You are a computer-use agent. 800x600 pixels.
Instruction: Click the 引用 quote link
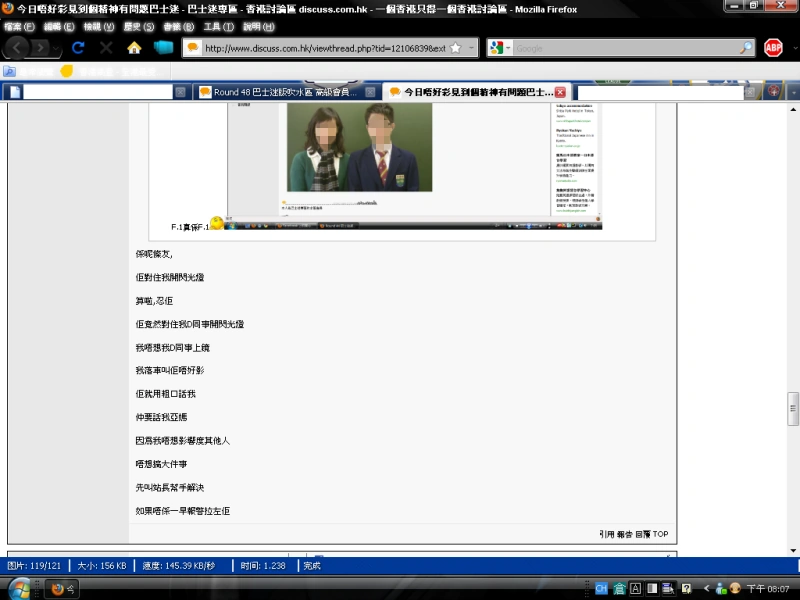click(x=607, y=534)
